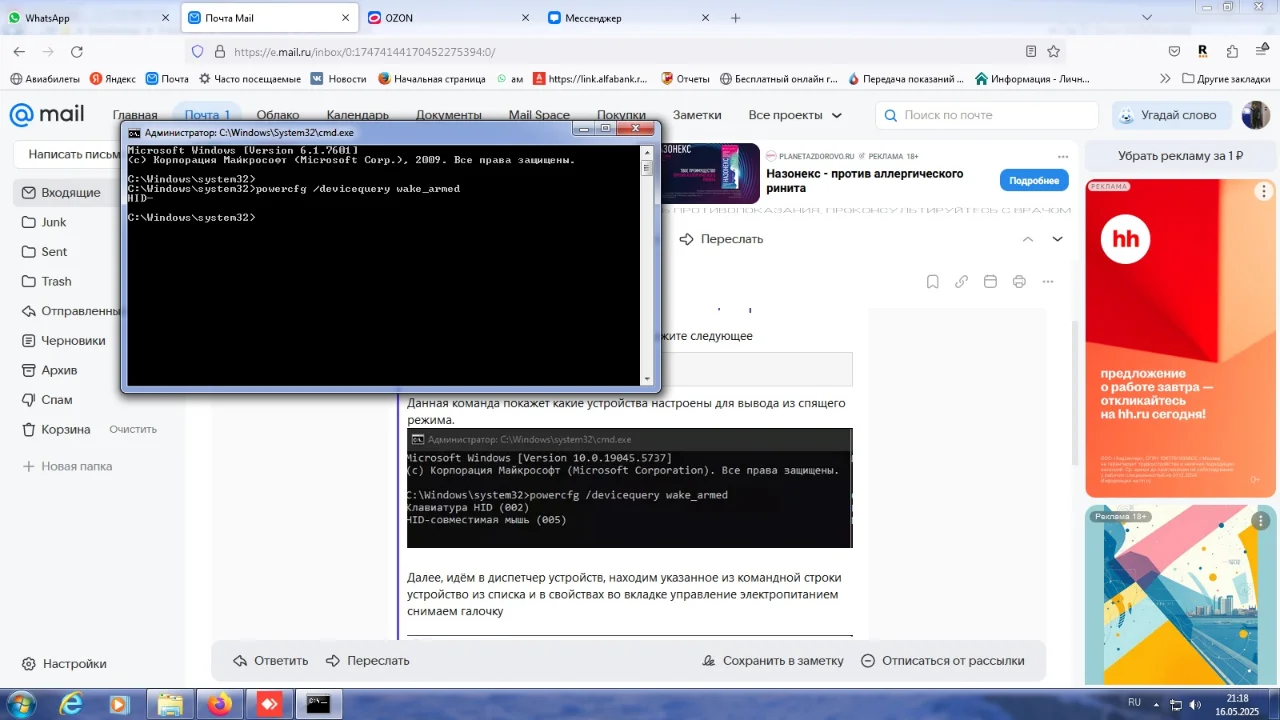Click Подробнее on the Назонекс ad
This screenshot has height=720, width=1280.
pos(1034,180)
